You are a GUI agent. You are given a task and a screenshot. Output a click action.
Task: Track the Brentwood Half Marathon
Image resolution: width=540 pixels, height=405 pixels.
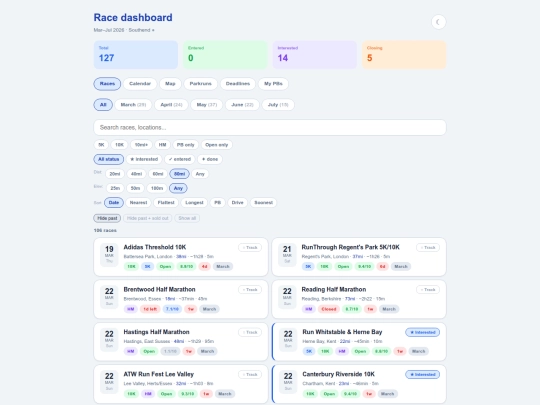[x=250, y=290]
